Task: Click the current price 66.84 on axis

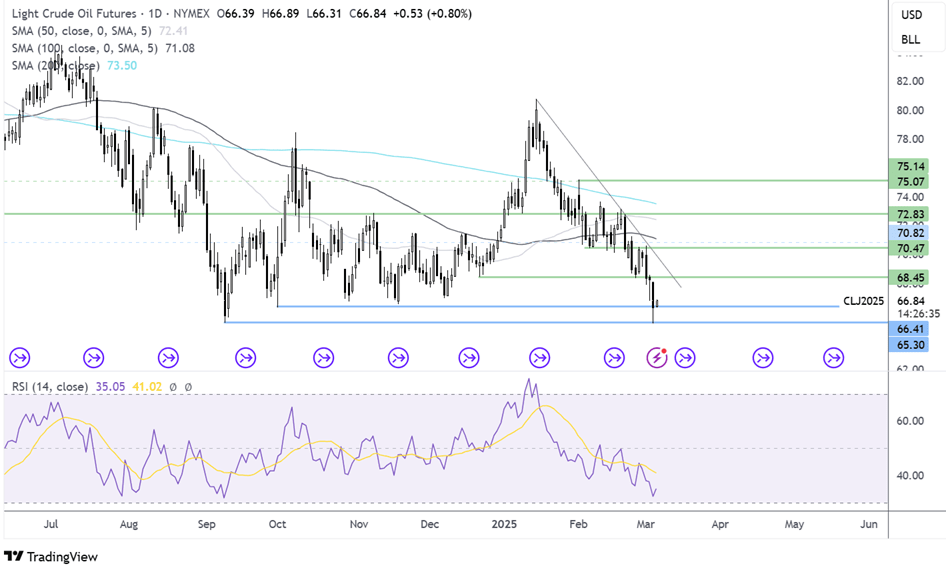Action: point(911,301)
